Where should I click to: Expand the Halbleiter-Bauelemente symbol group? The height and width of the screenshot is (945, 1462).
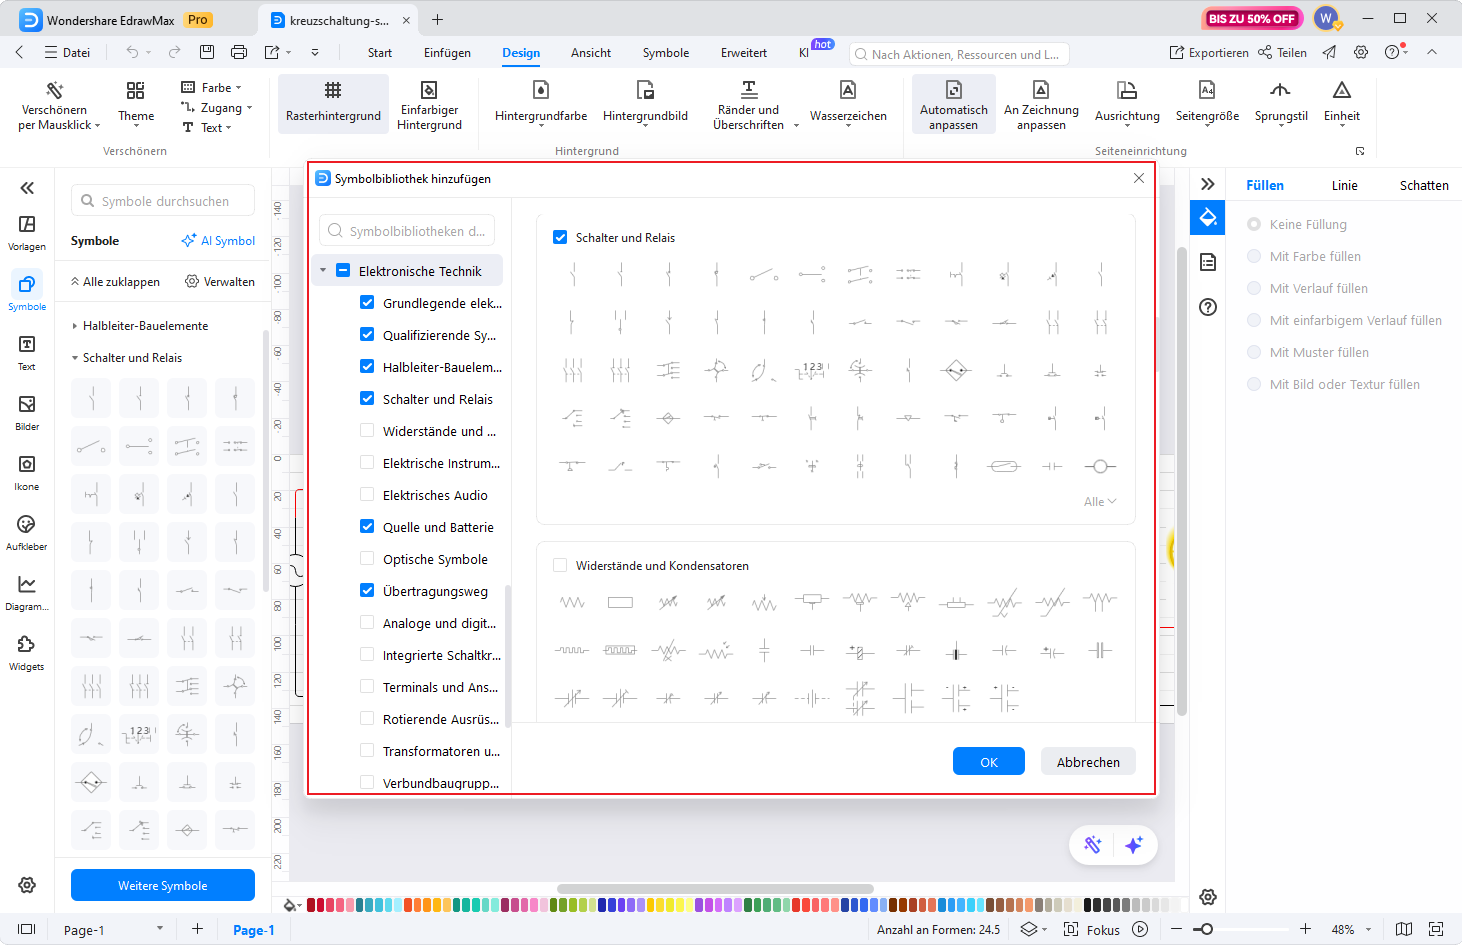75,326
